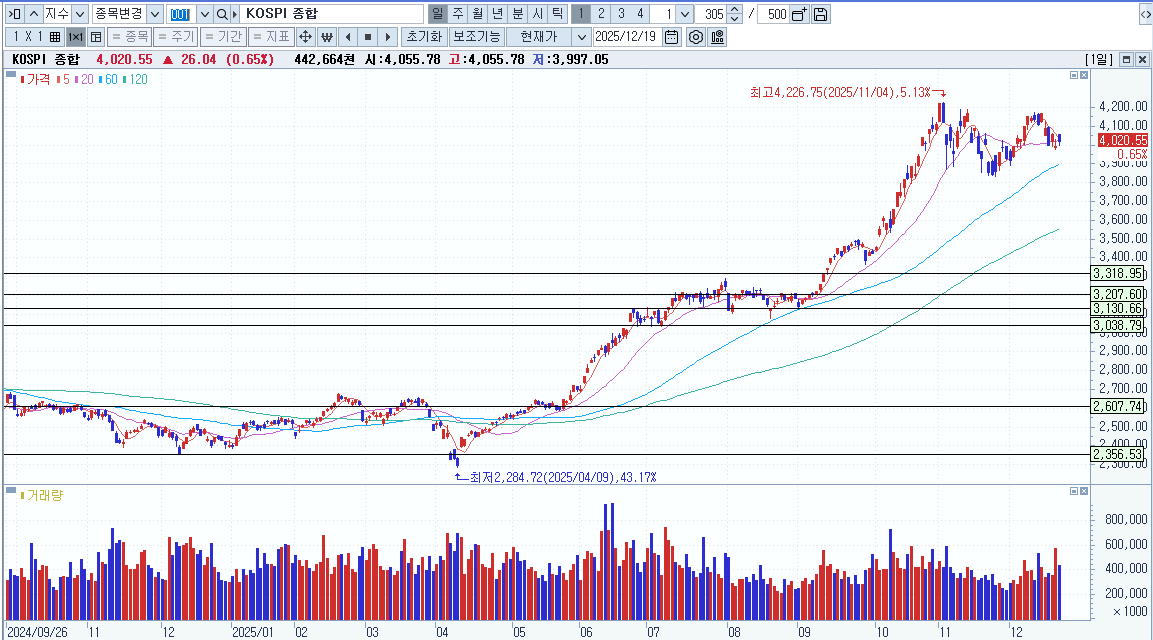Click the 초기화 reset button

(424, 37)
